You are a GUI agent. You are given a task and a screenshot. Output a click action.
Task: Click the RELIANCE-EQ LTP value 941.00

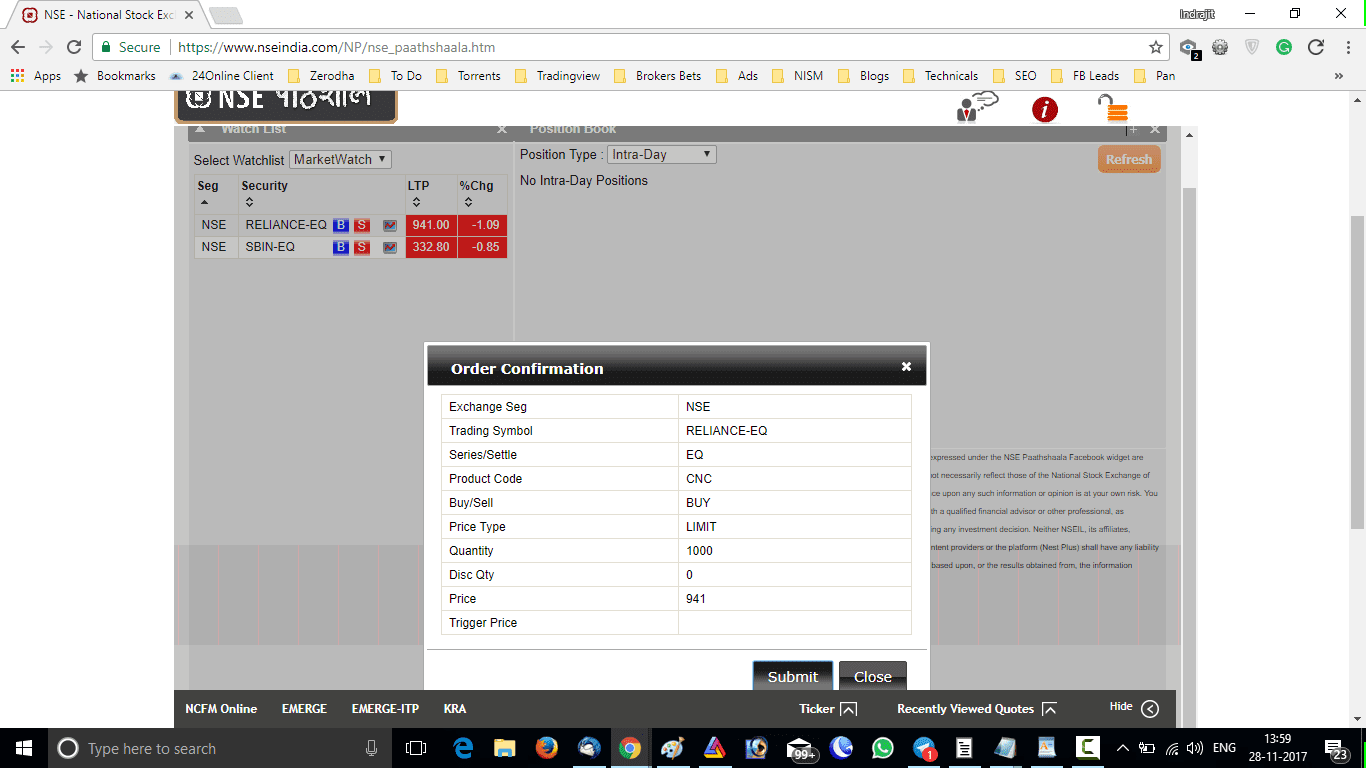(431, 225)
